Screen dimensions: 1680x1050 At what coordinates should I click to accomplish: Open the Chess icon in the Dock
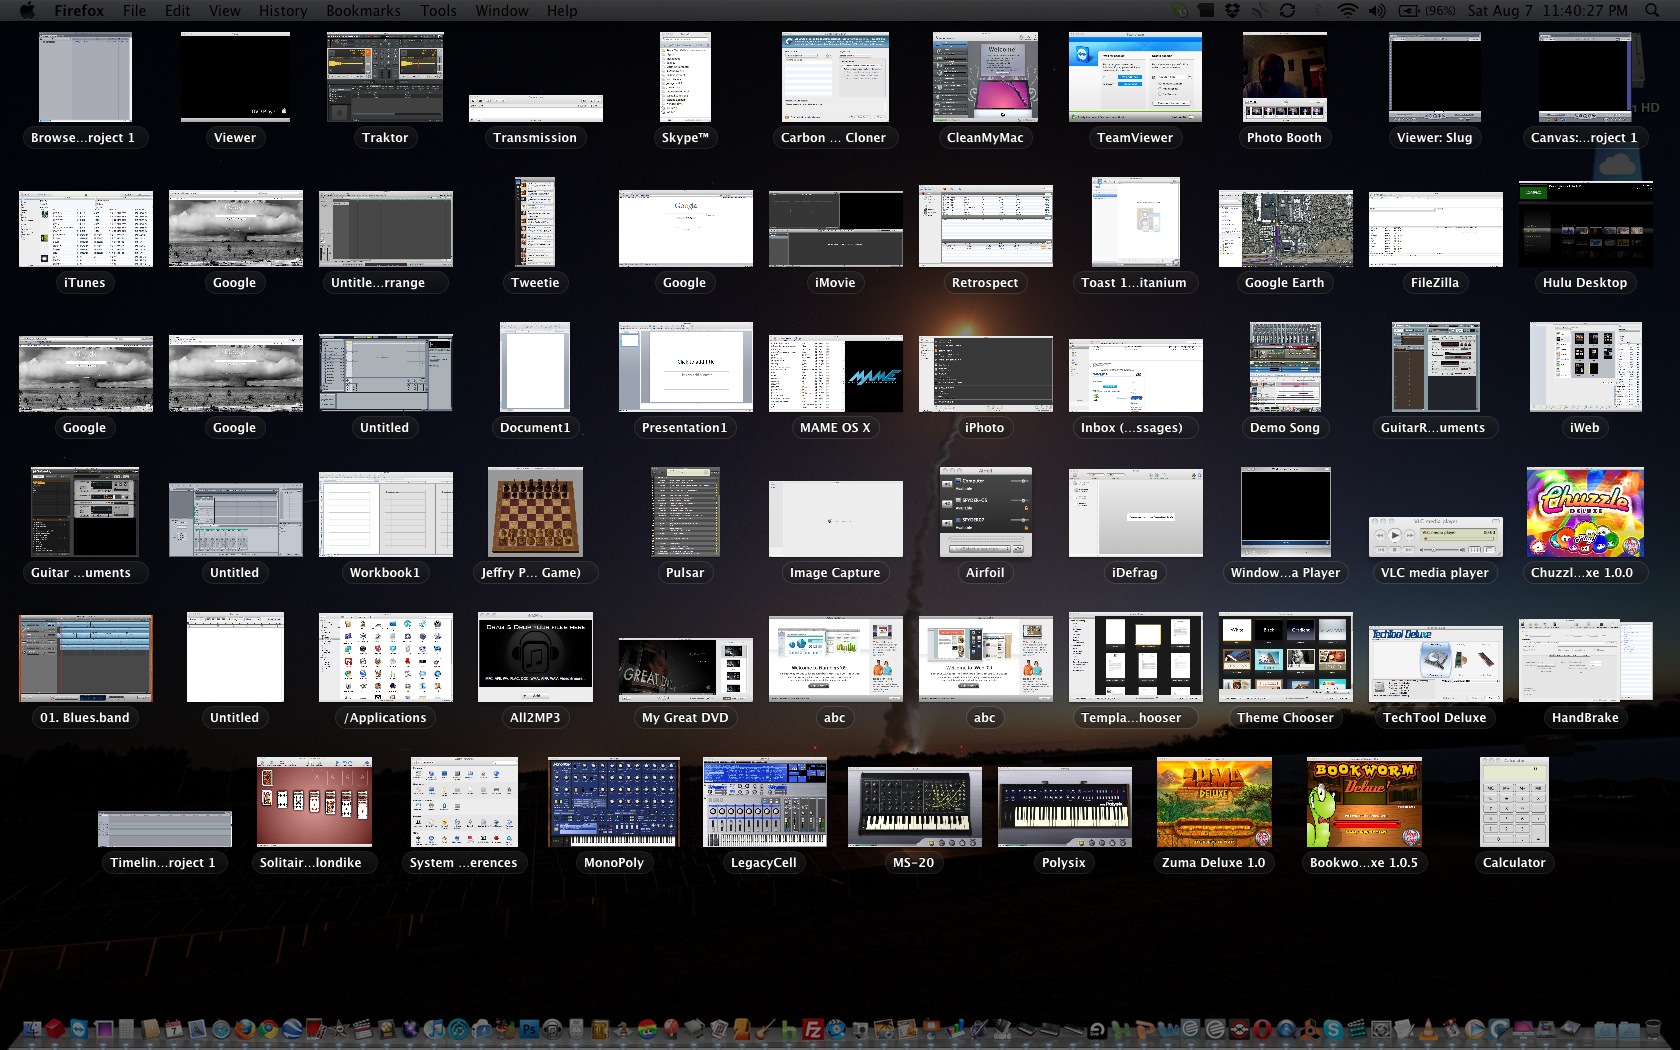(622, 1028)
